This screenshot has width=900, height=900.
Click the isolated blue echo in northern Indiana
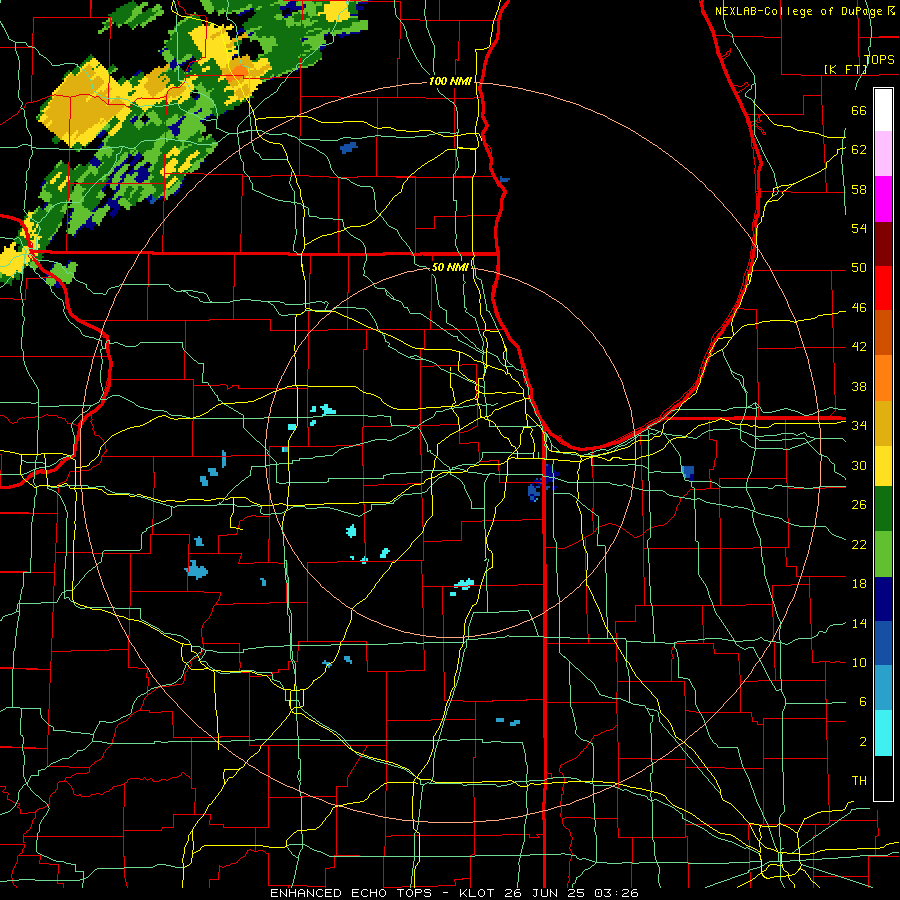(688, 473)
